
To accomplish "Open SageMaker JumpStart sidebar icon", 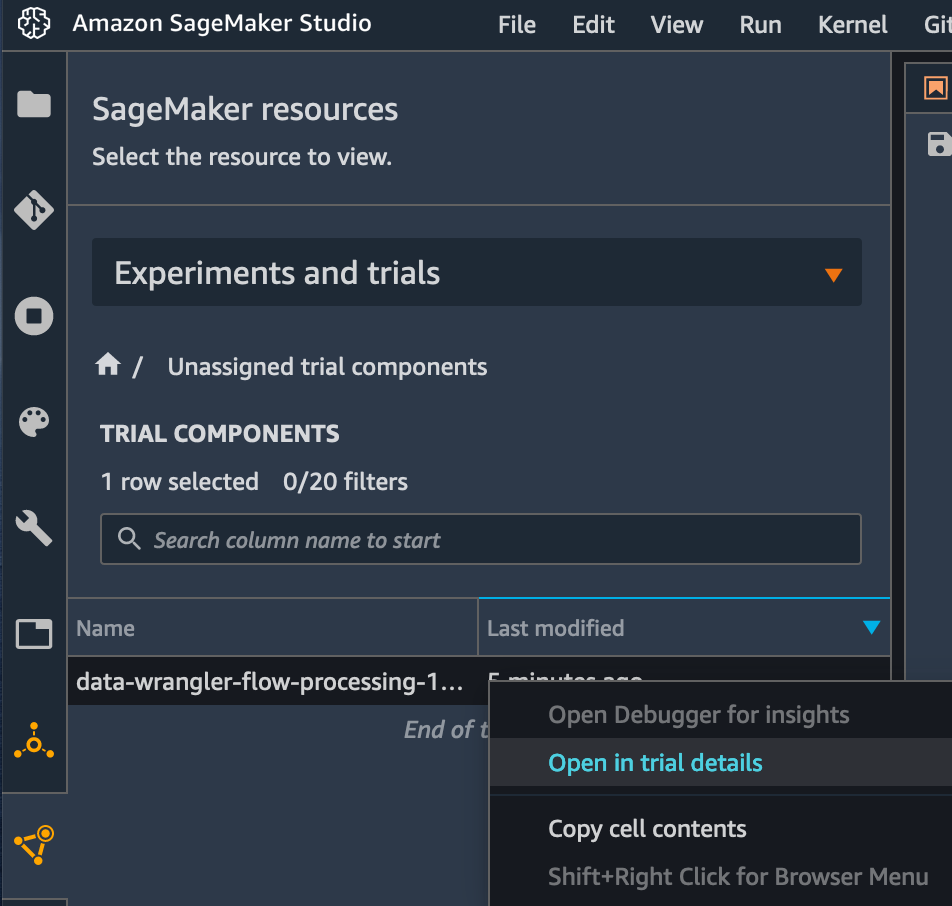I will (34, 740).
